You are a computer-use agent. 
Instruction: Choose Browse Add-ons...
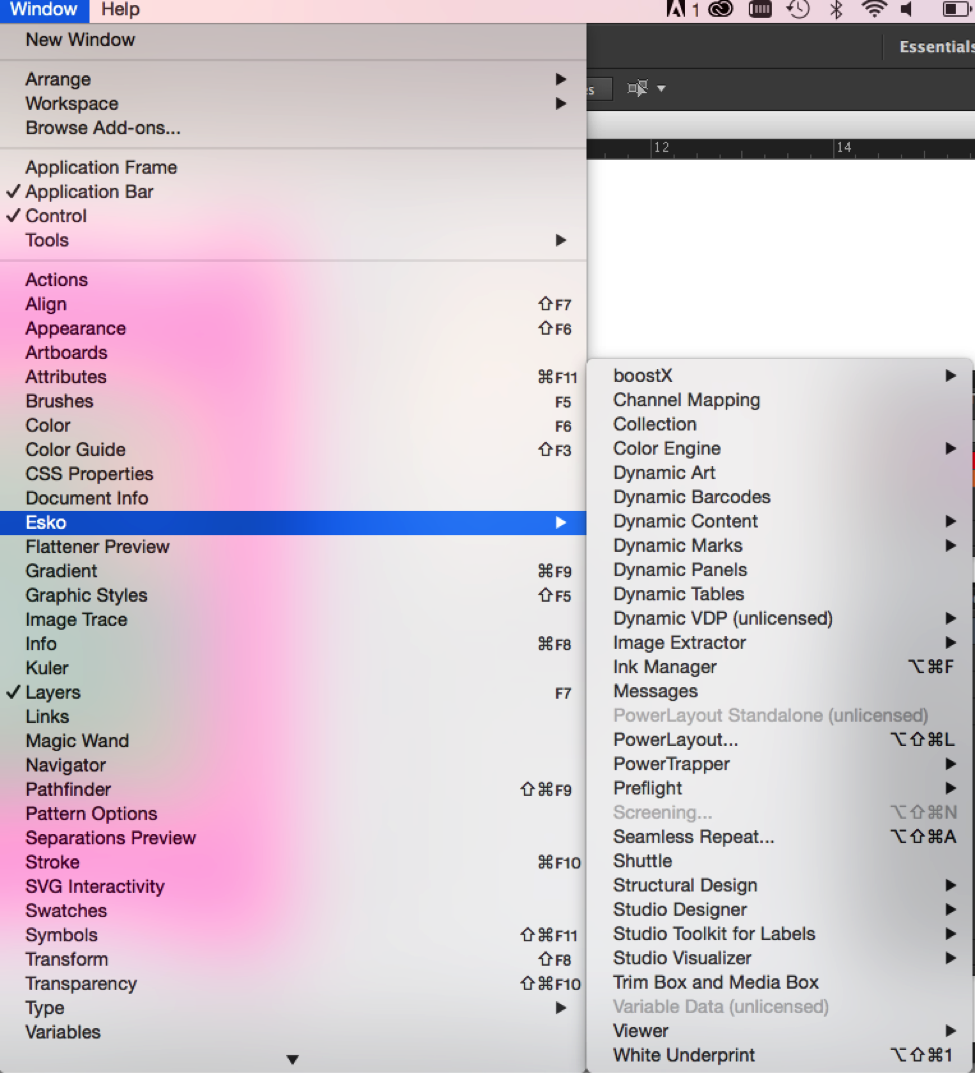tap(293, 128)
